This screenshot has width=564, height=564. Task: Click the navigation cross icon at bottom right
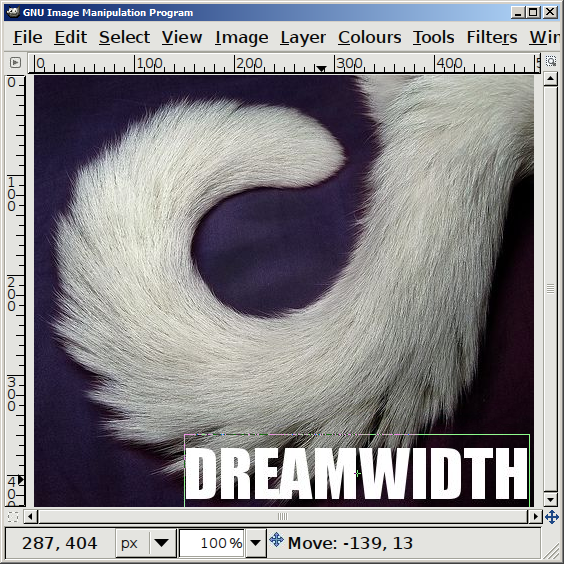tap(551, 517)
